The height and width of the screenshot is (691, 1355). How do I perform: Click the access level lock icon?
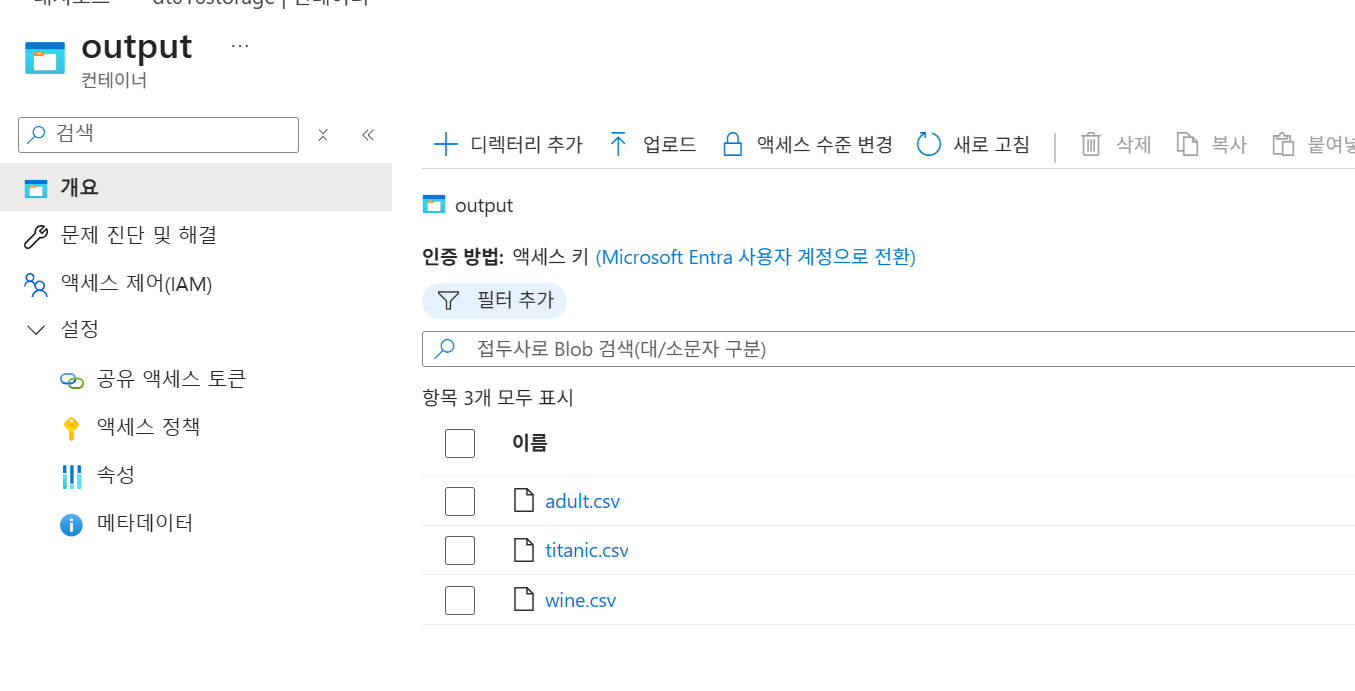click(x=733, y=145)
